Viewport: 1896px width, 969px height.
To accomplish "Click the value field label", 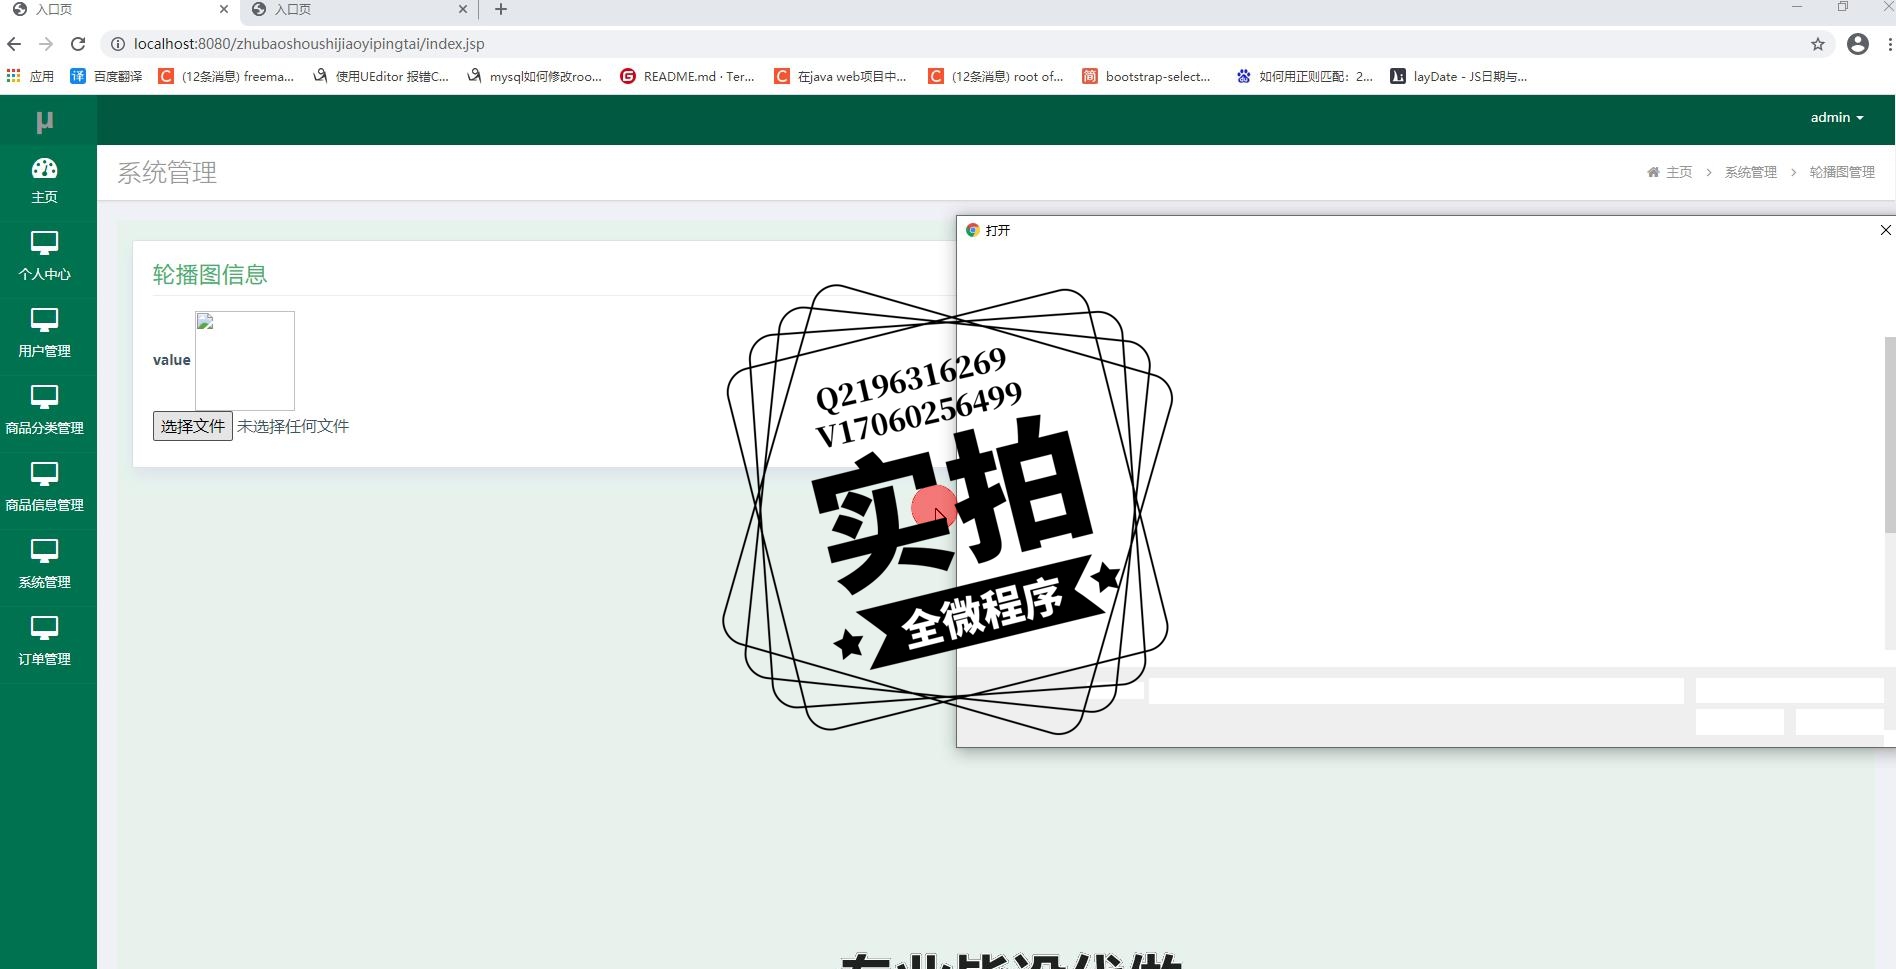I will click(x=171, y=360).
